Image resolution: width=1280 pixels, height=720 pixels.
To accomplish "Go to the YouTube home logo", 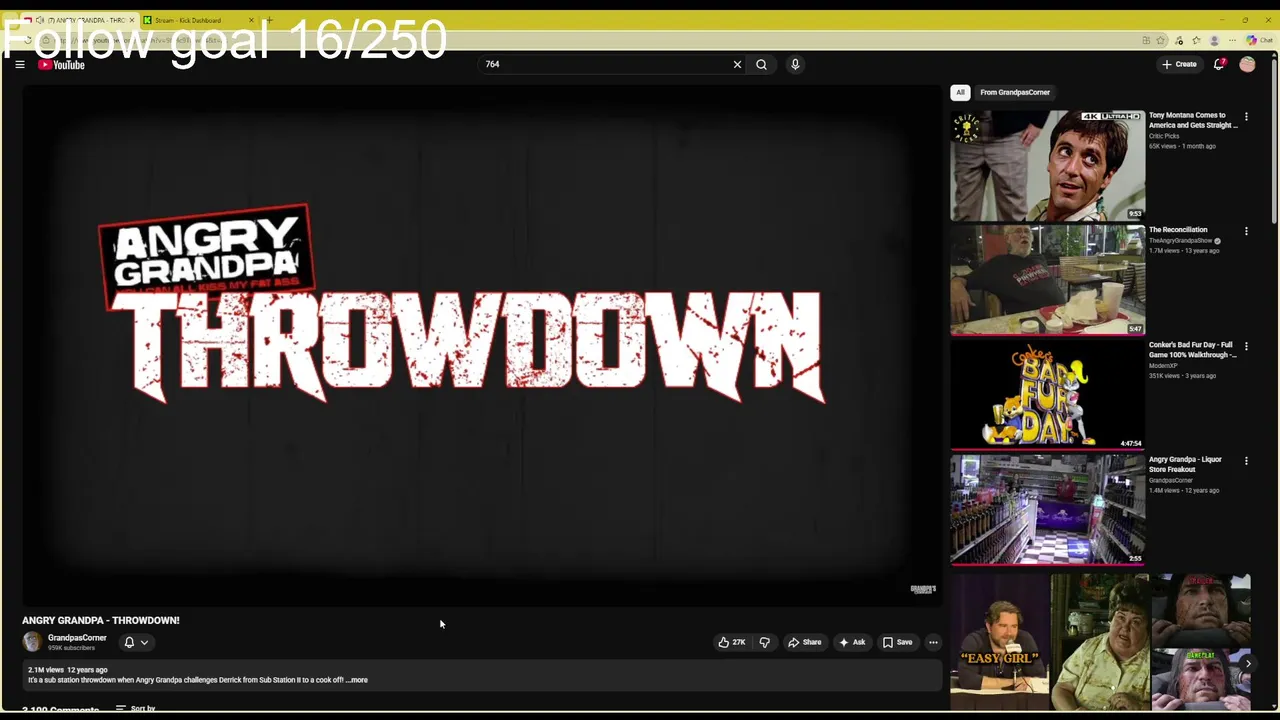I will pyautogui.click(x=61, y=65).
